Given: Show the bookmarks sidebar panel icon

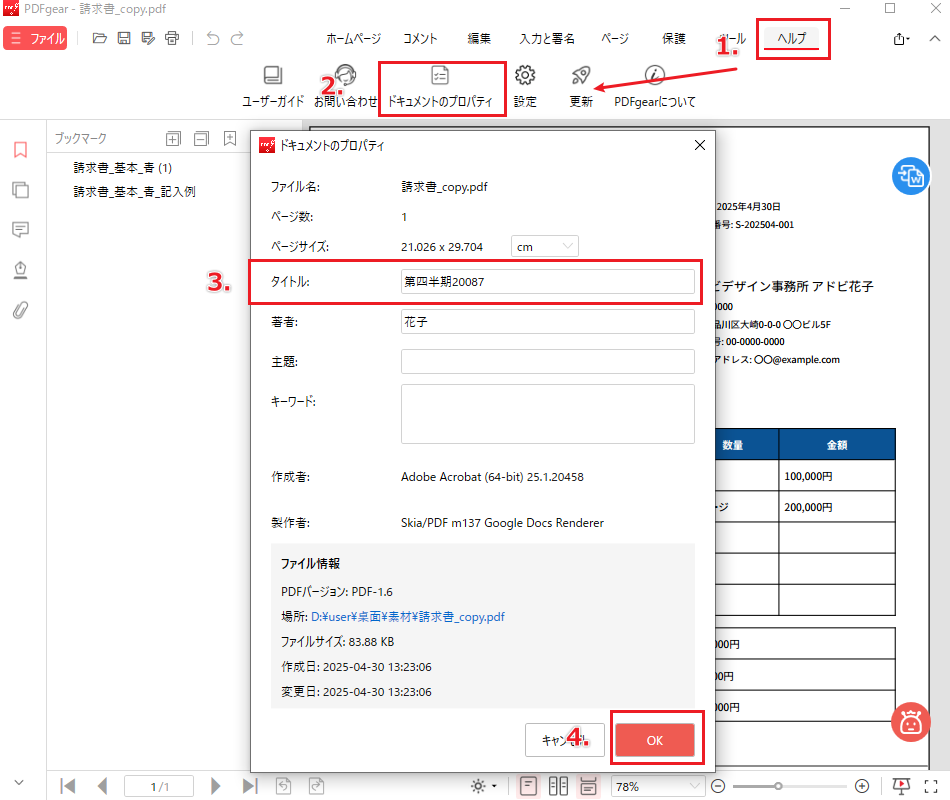Looking at the screenshot, I should point(20,149).
